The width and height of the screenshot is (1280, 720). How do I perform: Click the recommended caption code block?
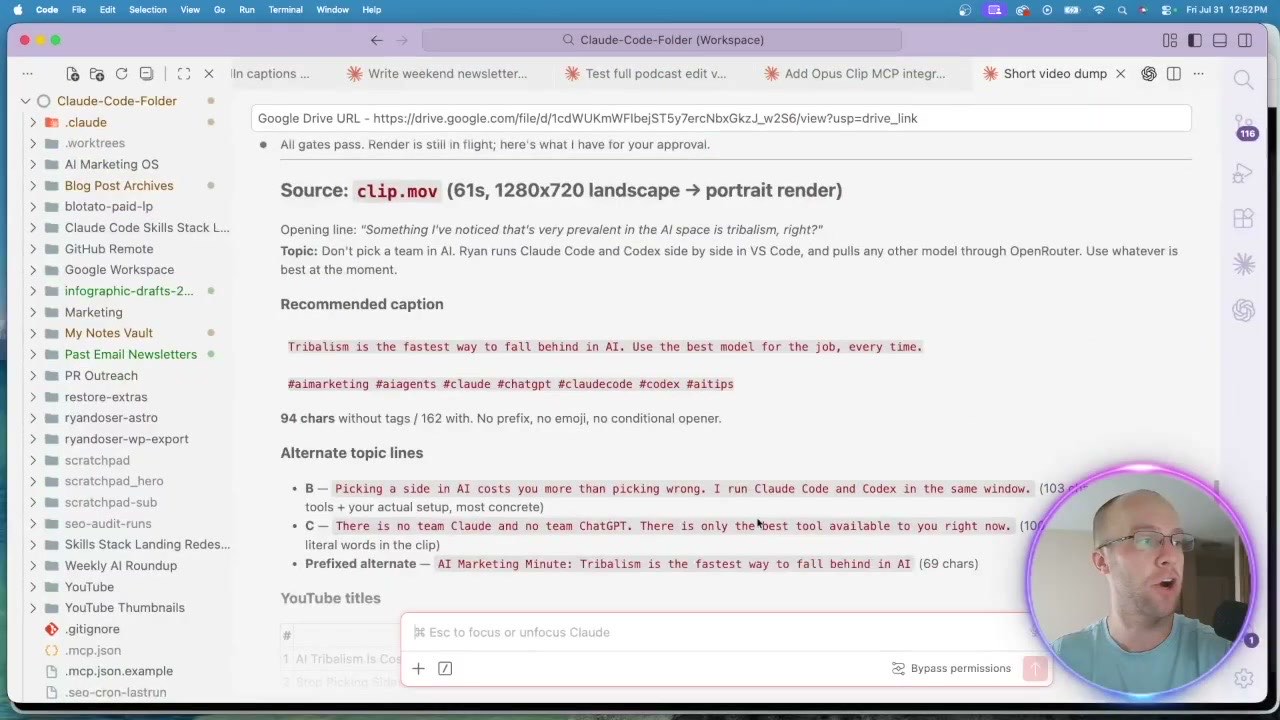tap(605, 347)
